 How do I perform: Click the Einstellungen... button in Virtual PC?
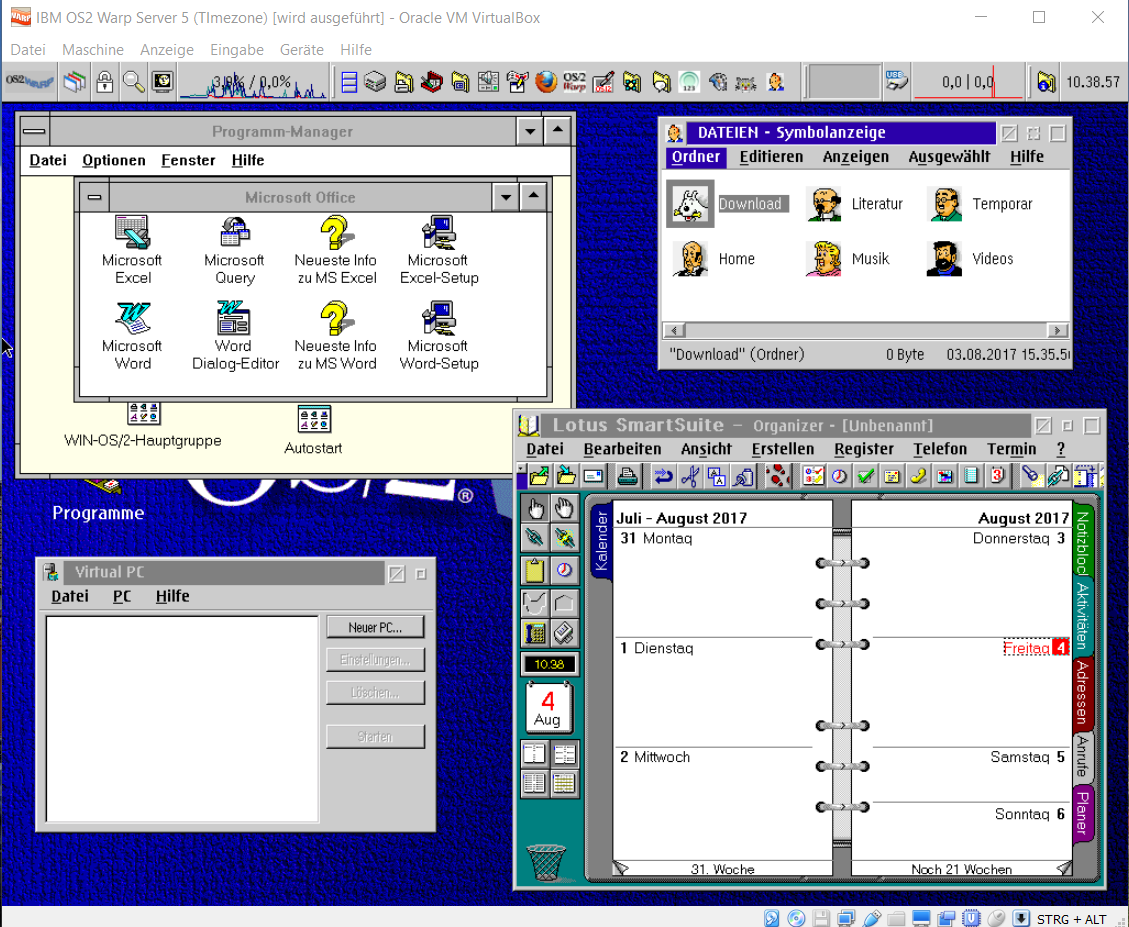pos(375,660)
